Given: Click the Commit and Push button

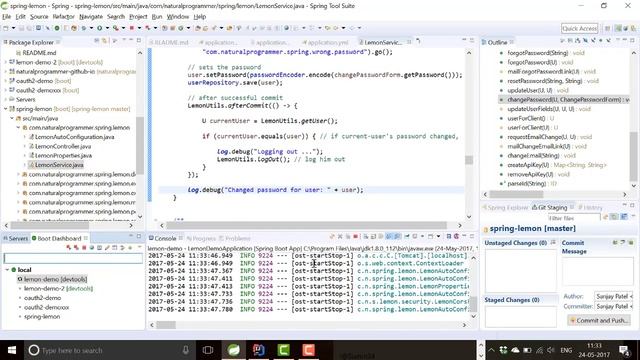Looking at the screenshot, I should coord(599,320).
